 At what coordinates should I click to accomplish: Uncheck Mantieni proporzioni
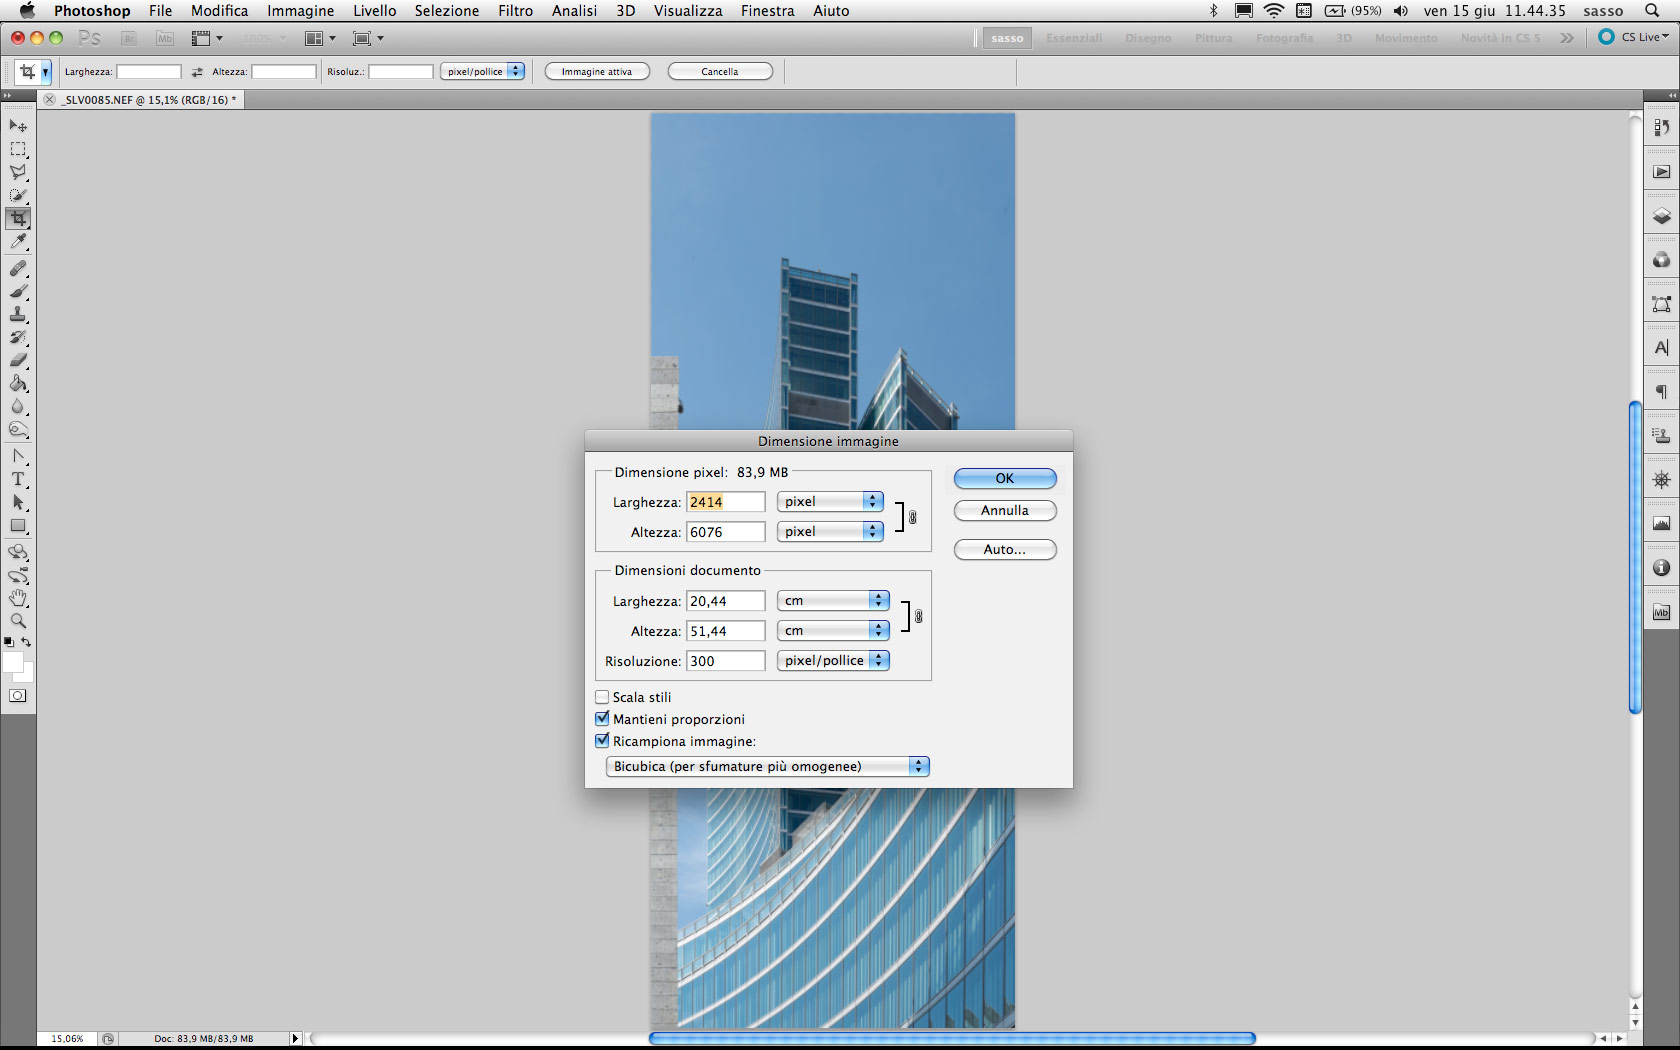click(602, 719)
